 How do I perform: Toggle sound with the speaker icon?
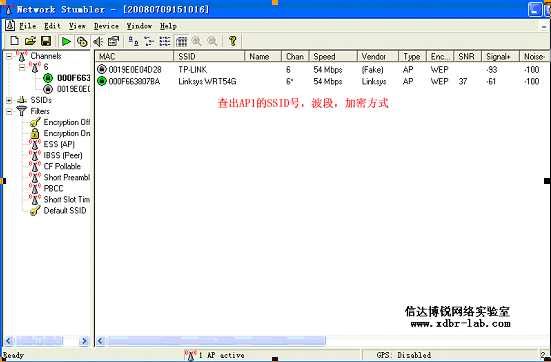tap(98, 41)
